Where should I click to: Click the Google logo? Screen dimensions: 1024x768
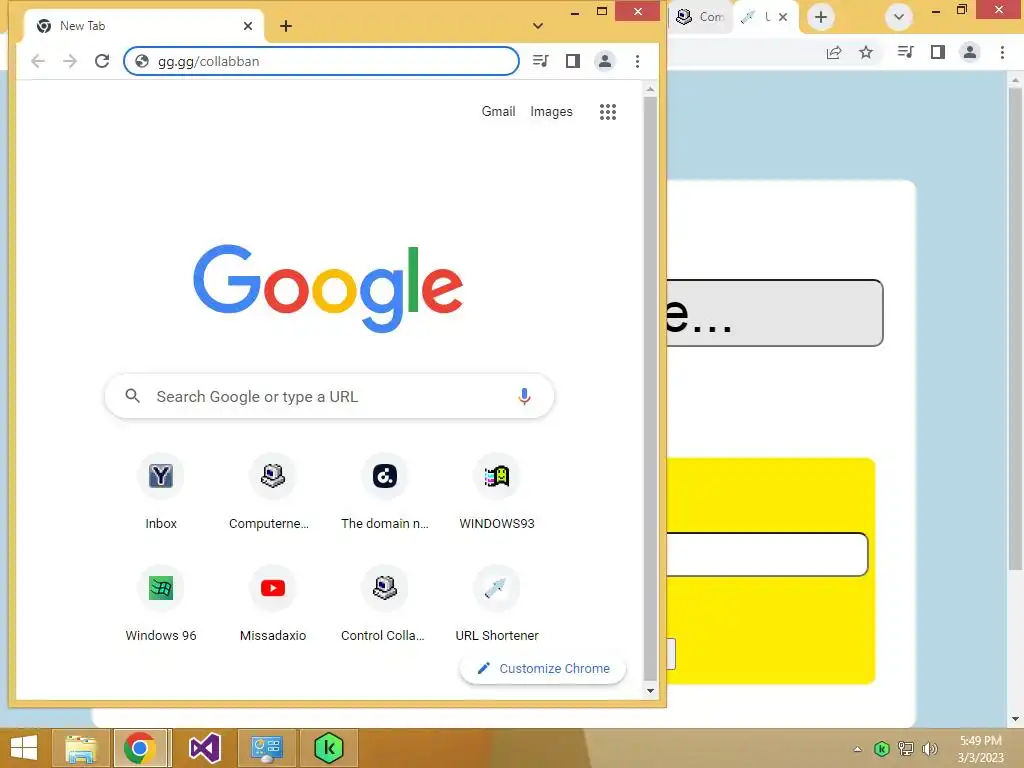pos(328,288)
